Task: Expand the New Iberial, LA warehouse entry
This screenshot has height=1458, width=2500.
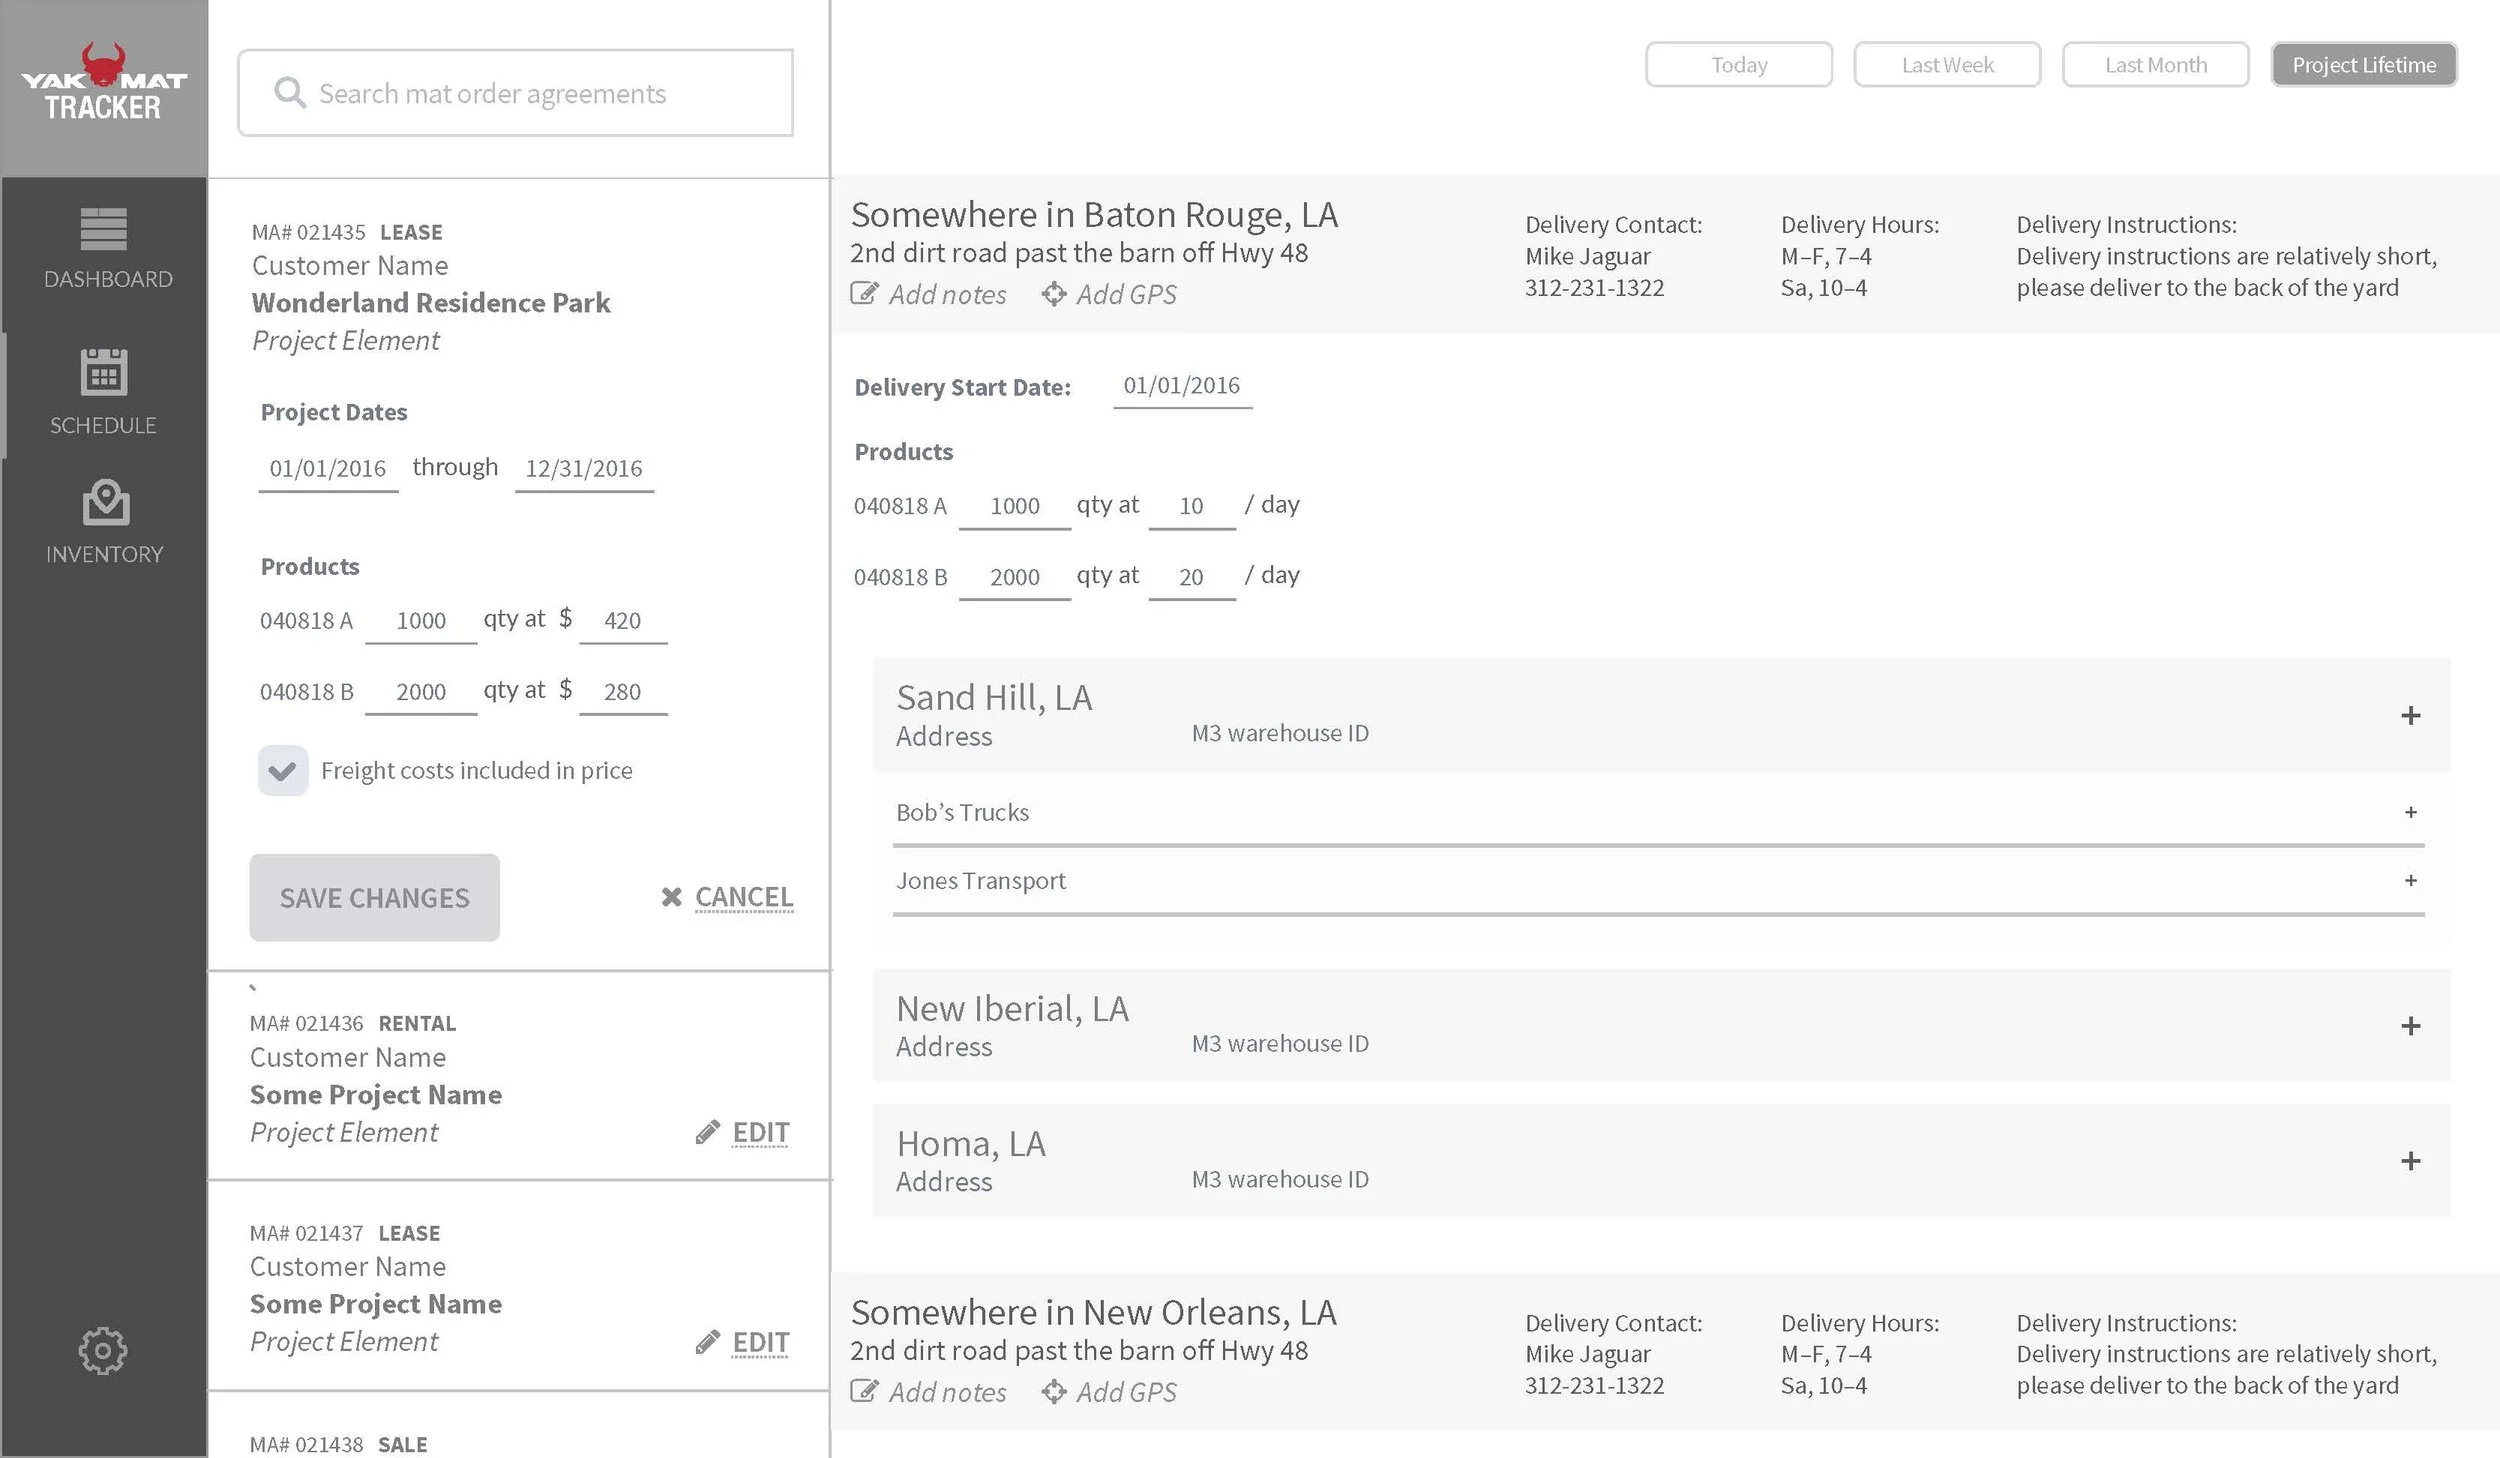Action: [2412, 1025]
